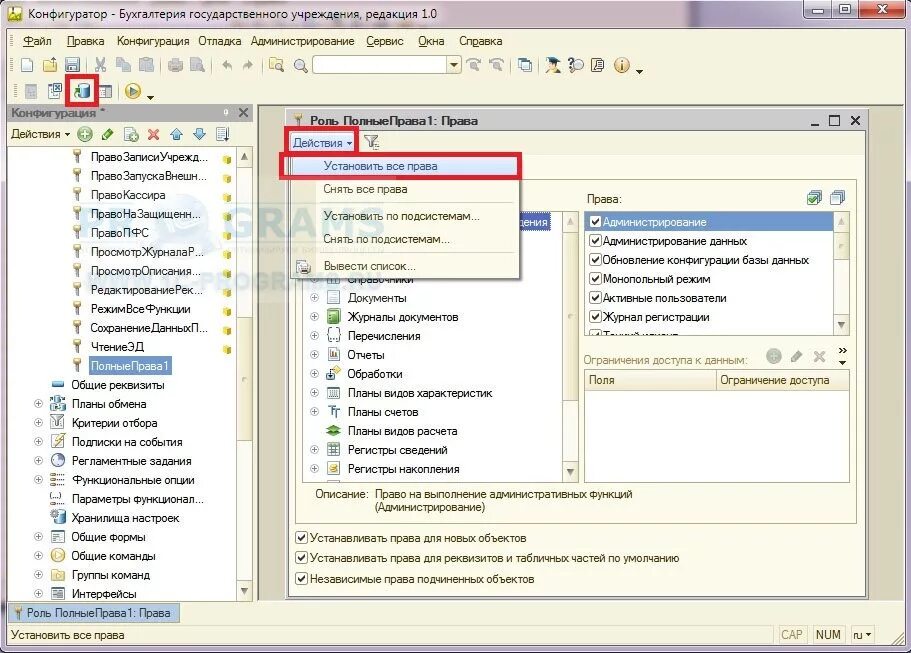This screenshot has width=911, height=653.
Task: Start debugging with the play icon
Action: 133,91
